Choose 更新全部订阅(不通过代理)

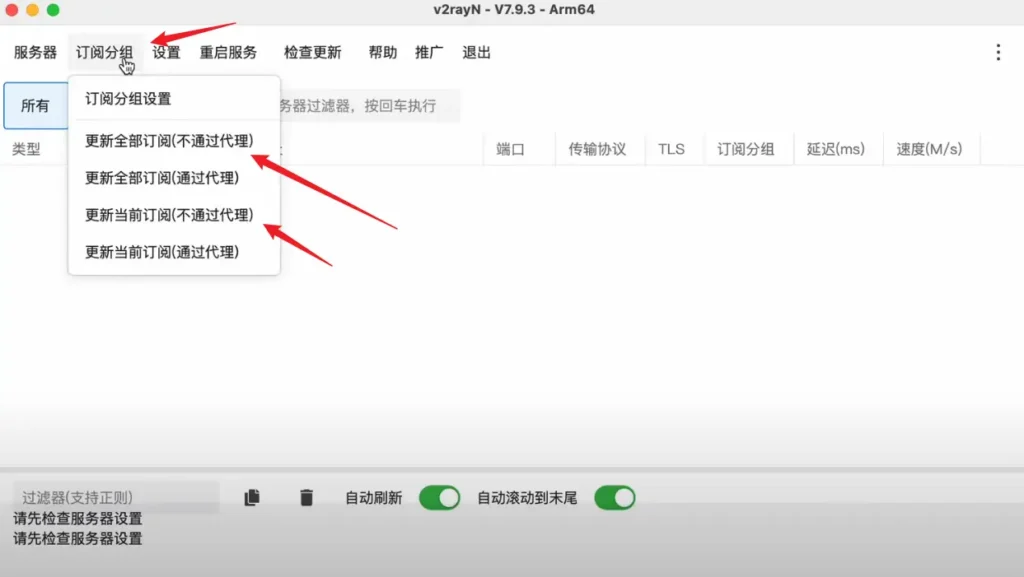pyautogui.click(x=168, y=141)
